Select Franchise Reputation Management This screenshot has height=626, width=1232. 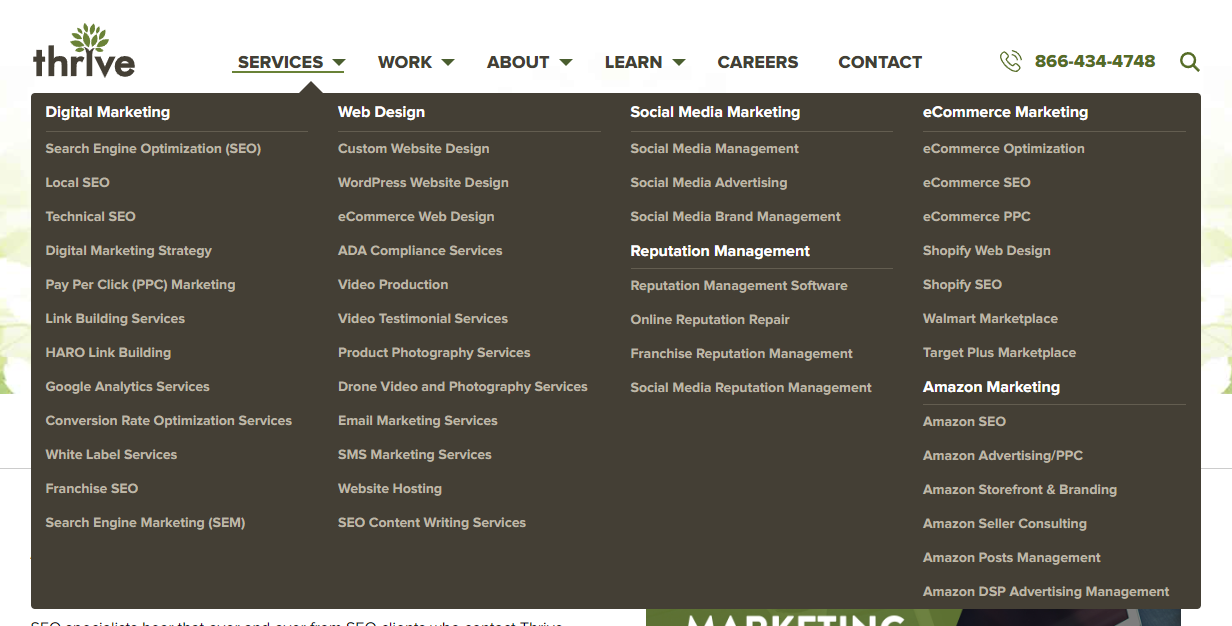(741, 354)
